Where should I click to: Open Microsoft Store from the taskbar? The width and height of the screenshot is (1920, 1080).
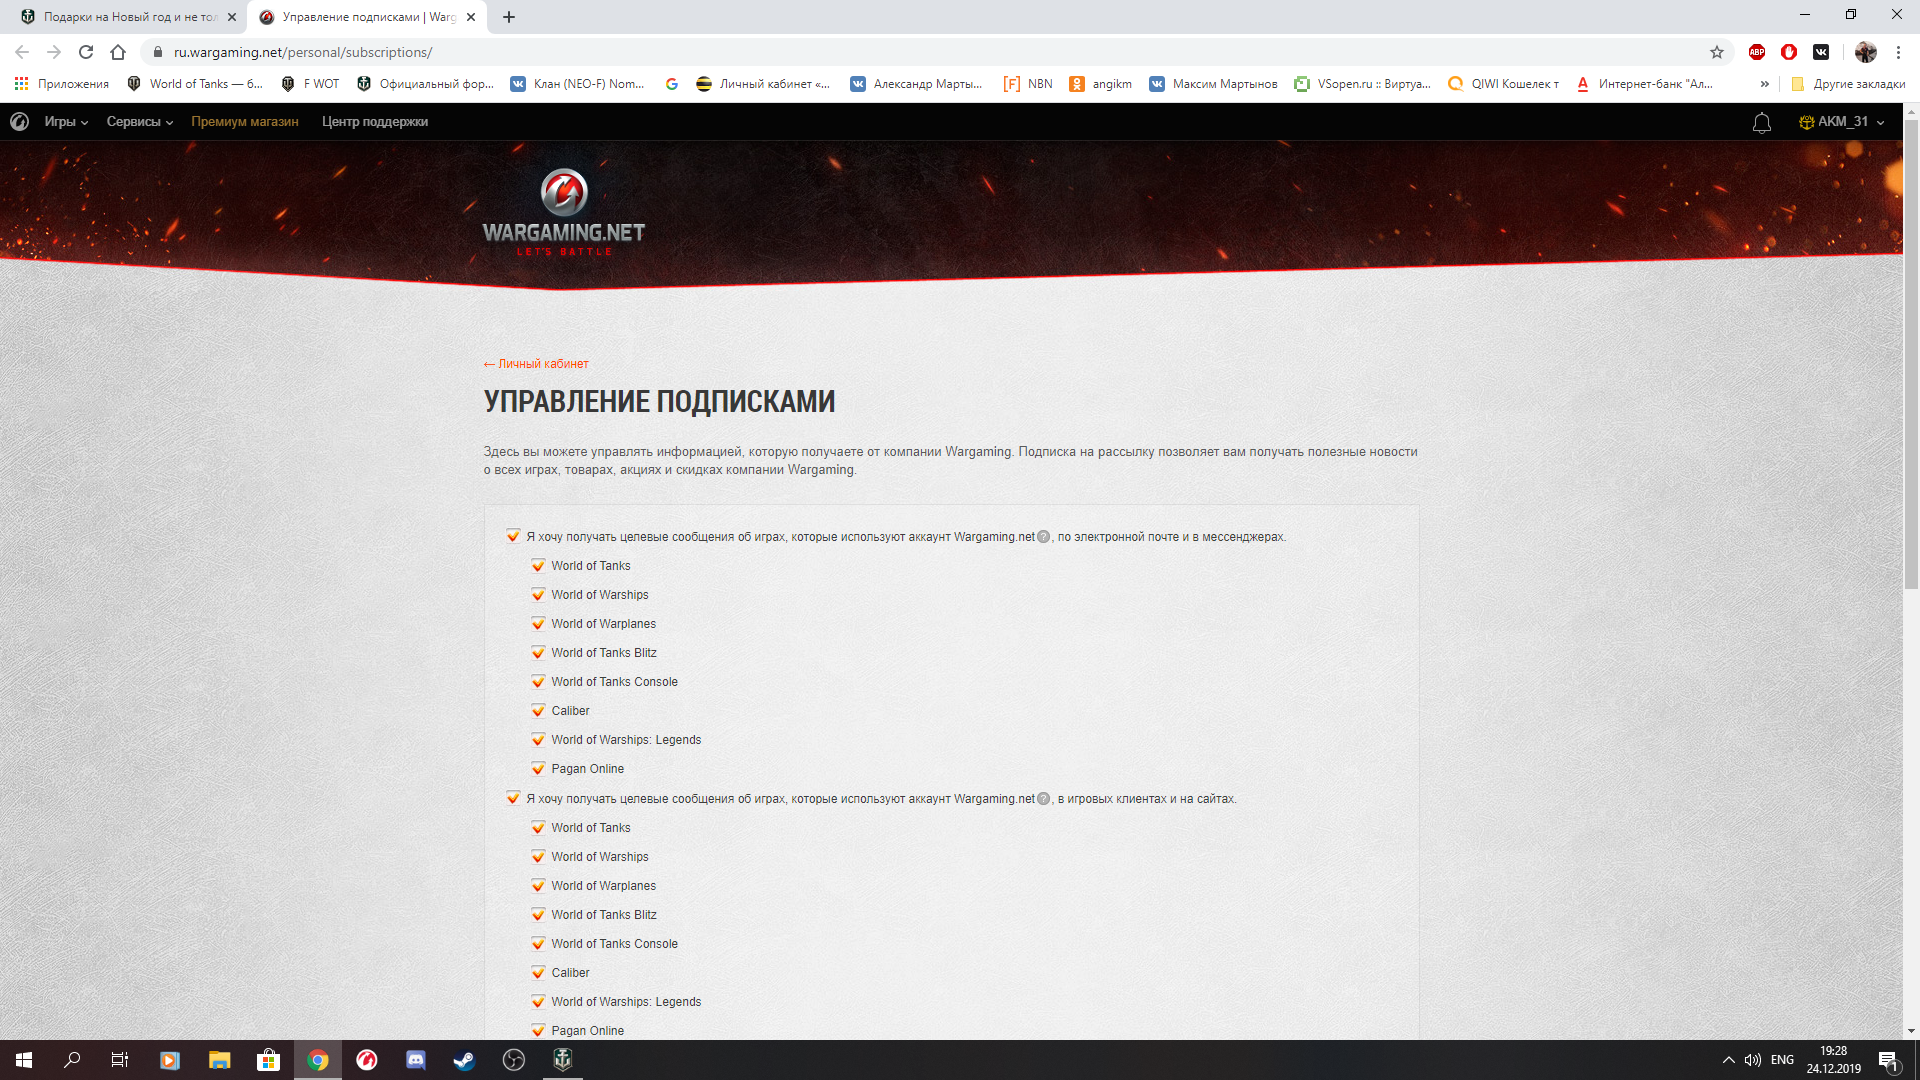click(268, 1060)
